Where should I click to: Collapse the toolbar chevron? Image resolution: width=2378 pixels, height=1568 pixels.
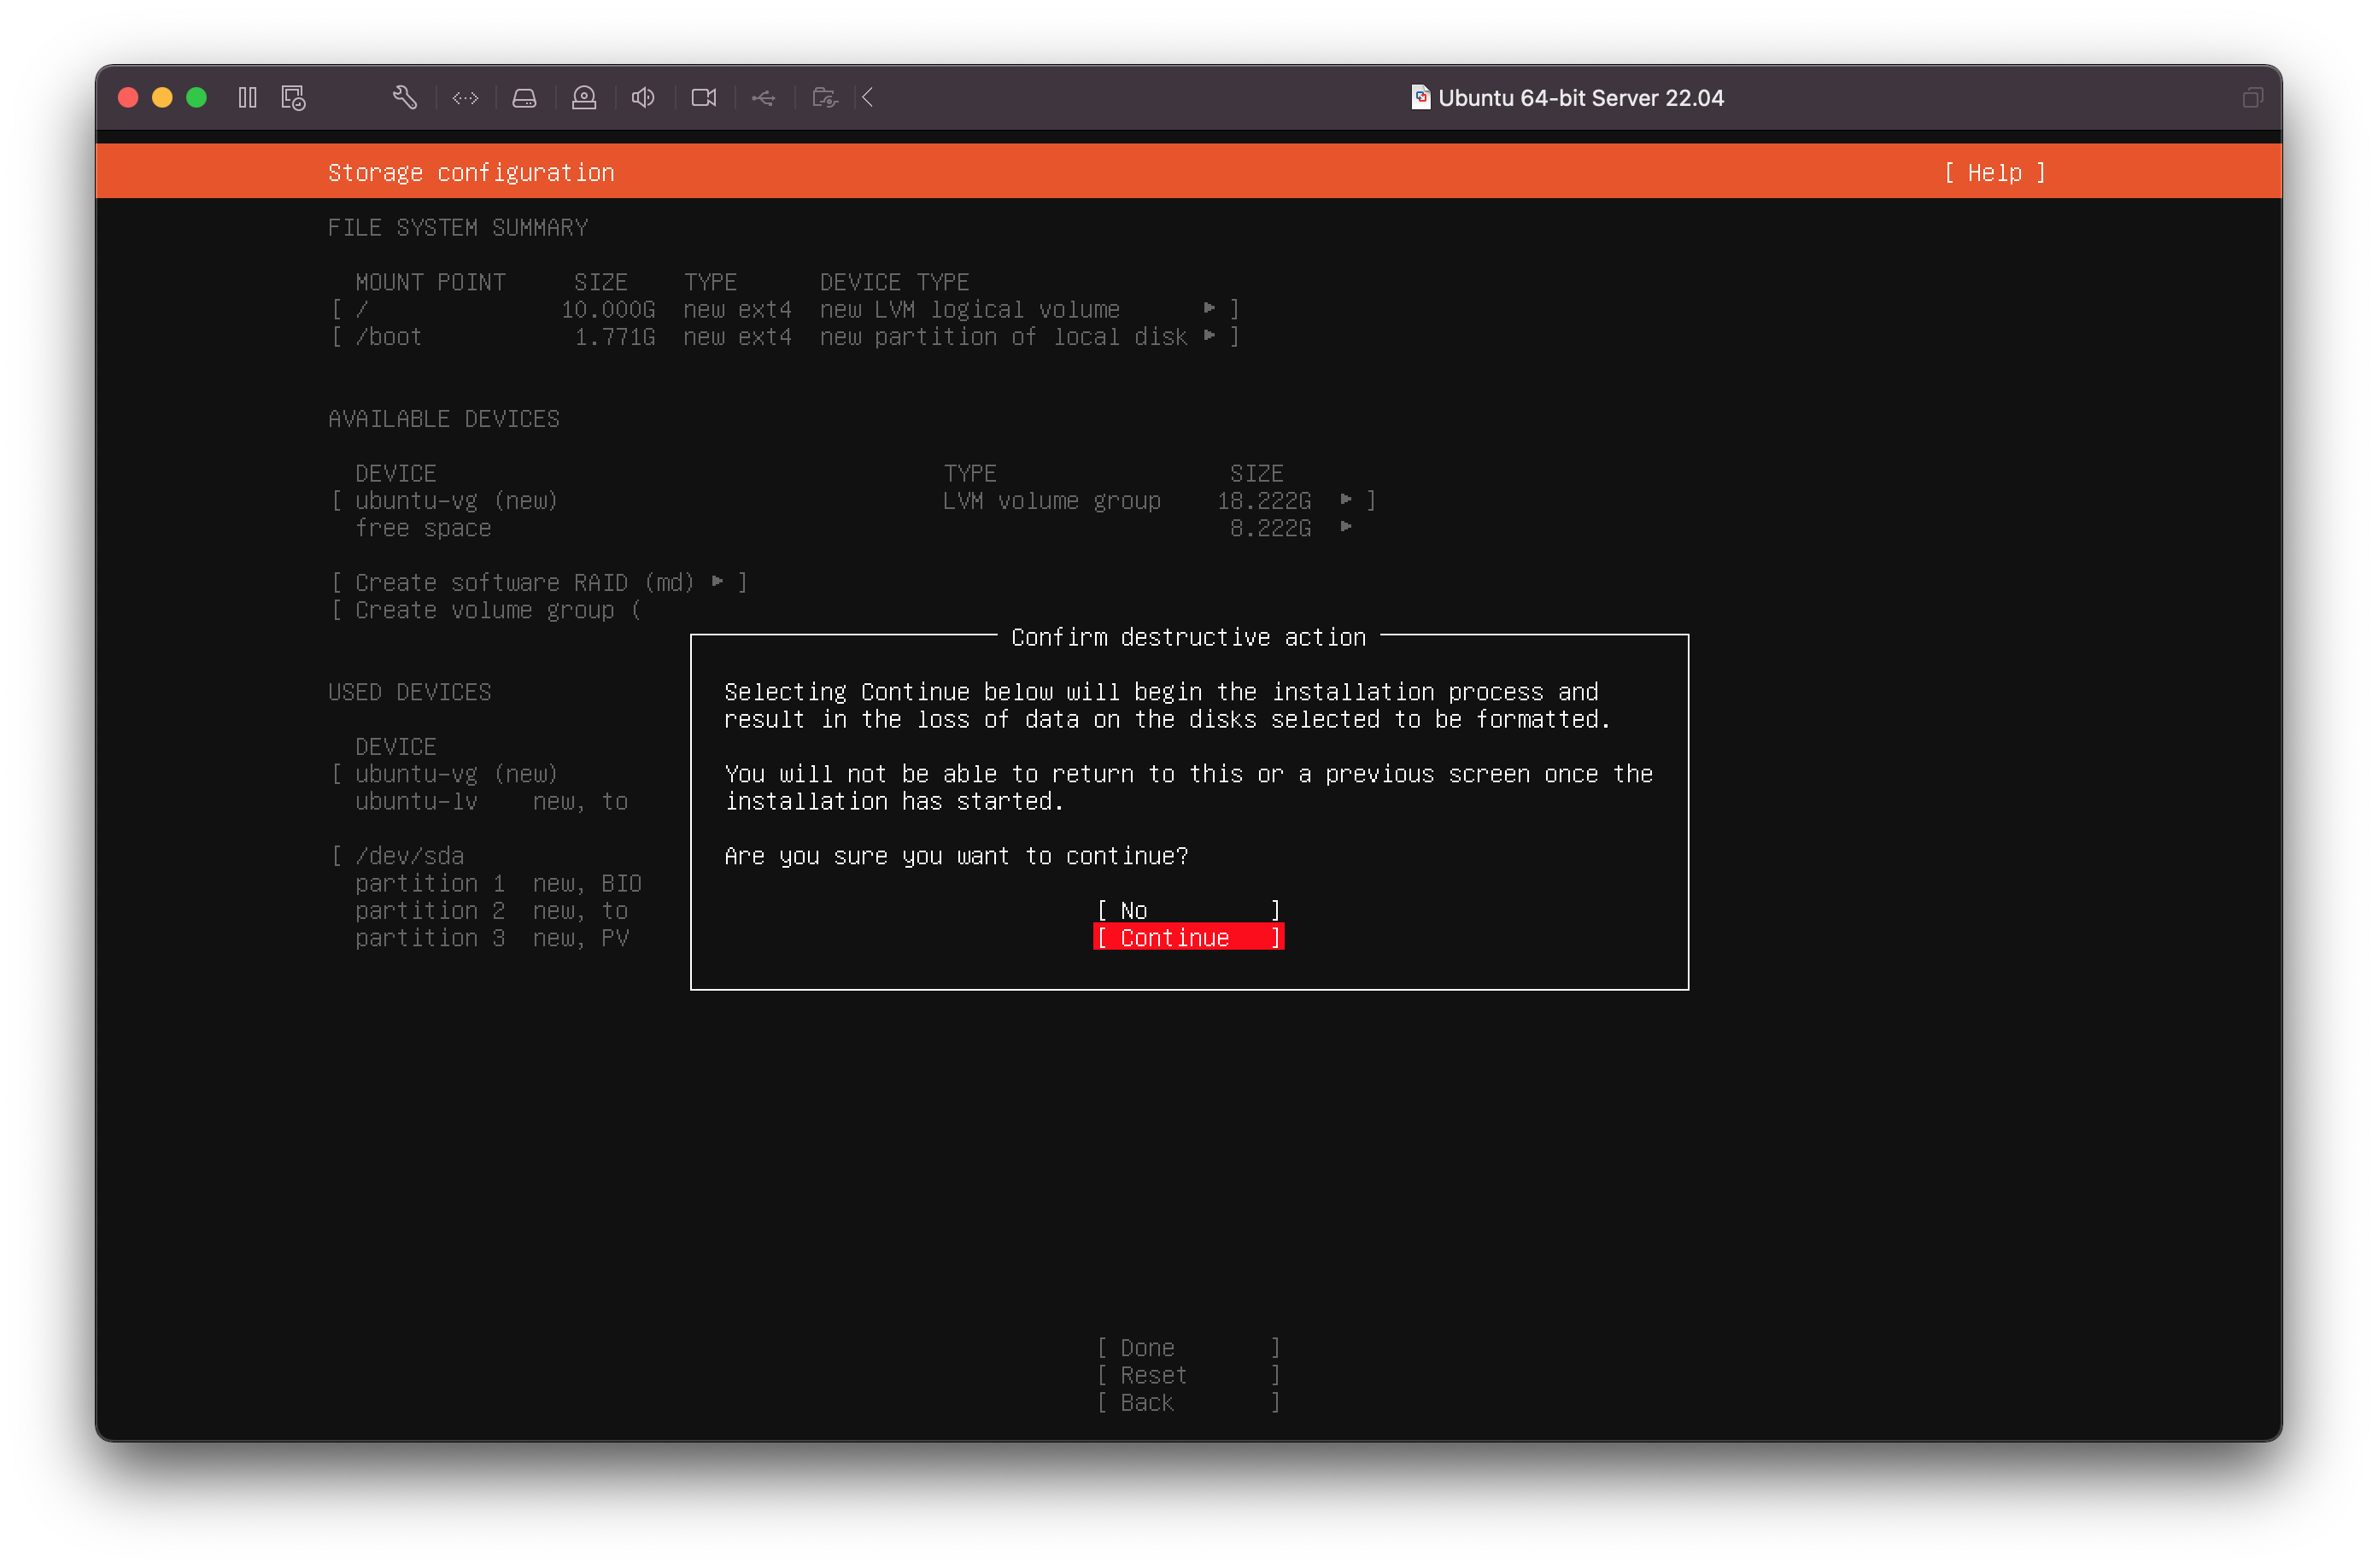[868, 97]
